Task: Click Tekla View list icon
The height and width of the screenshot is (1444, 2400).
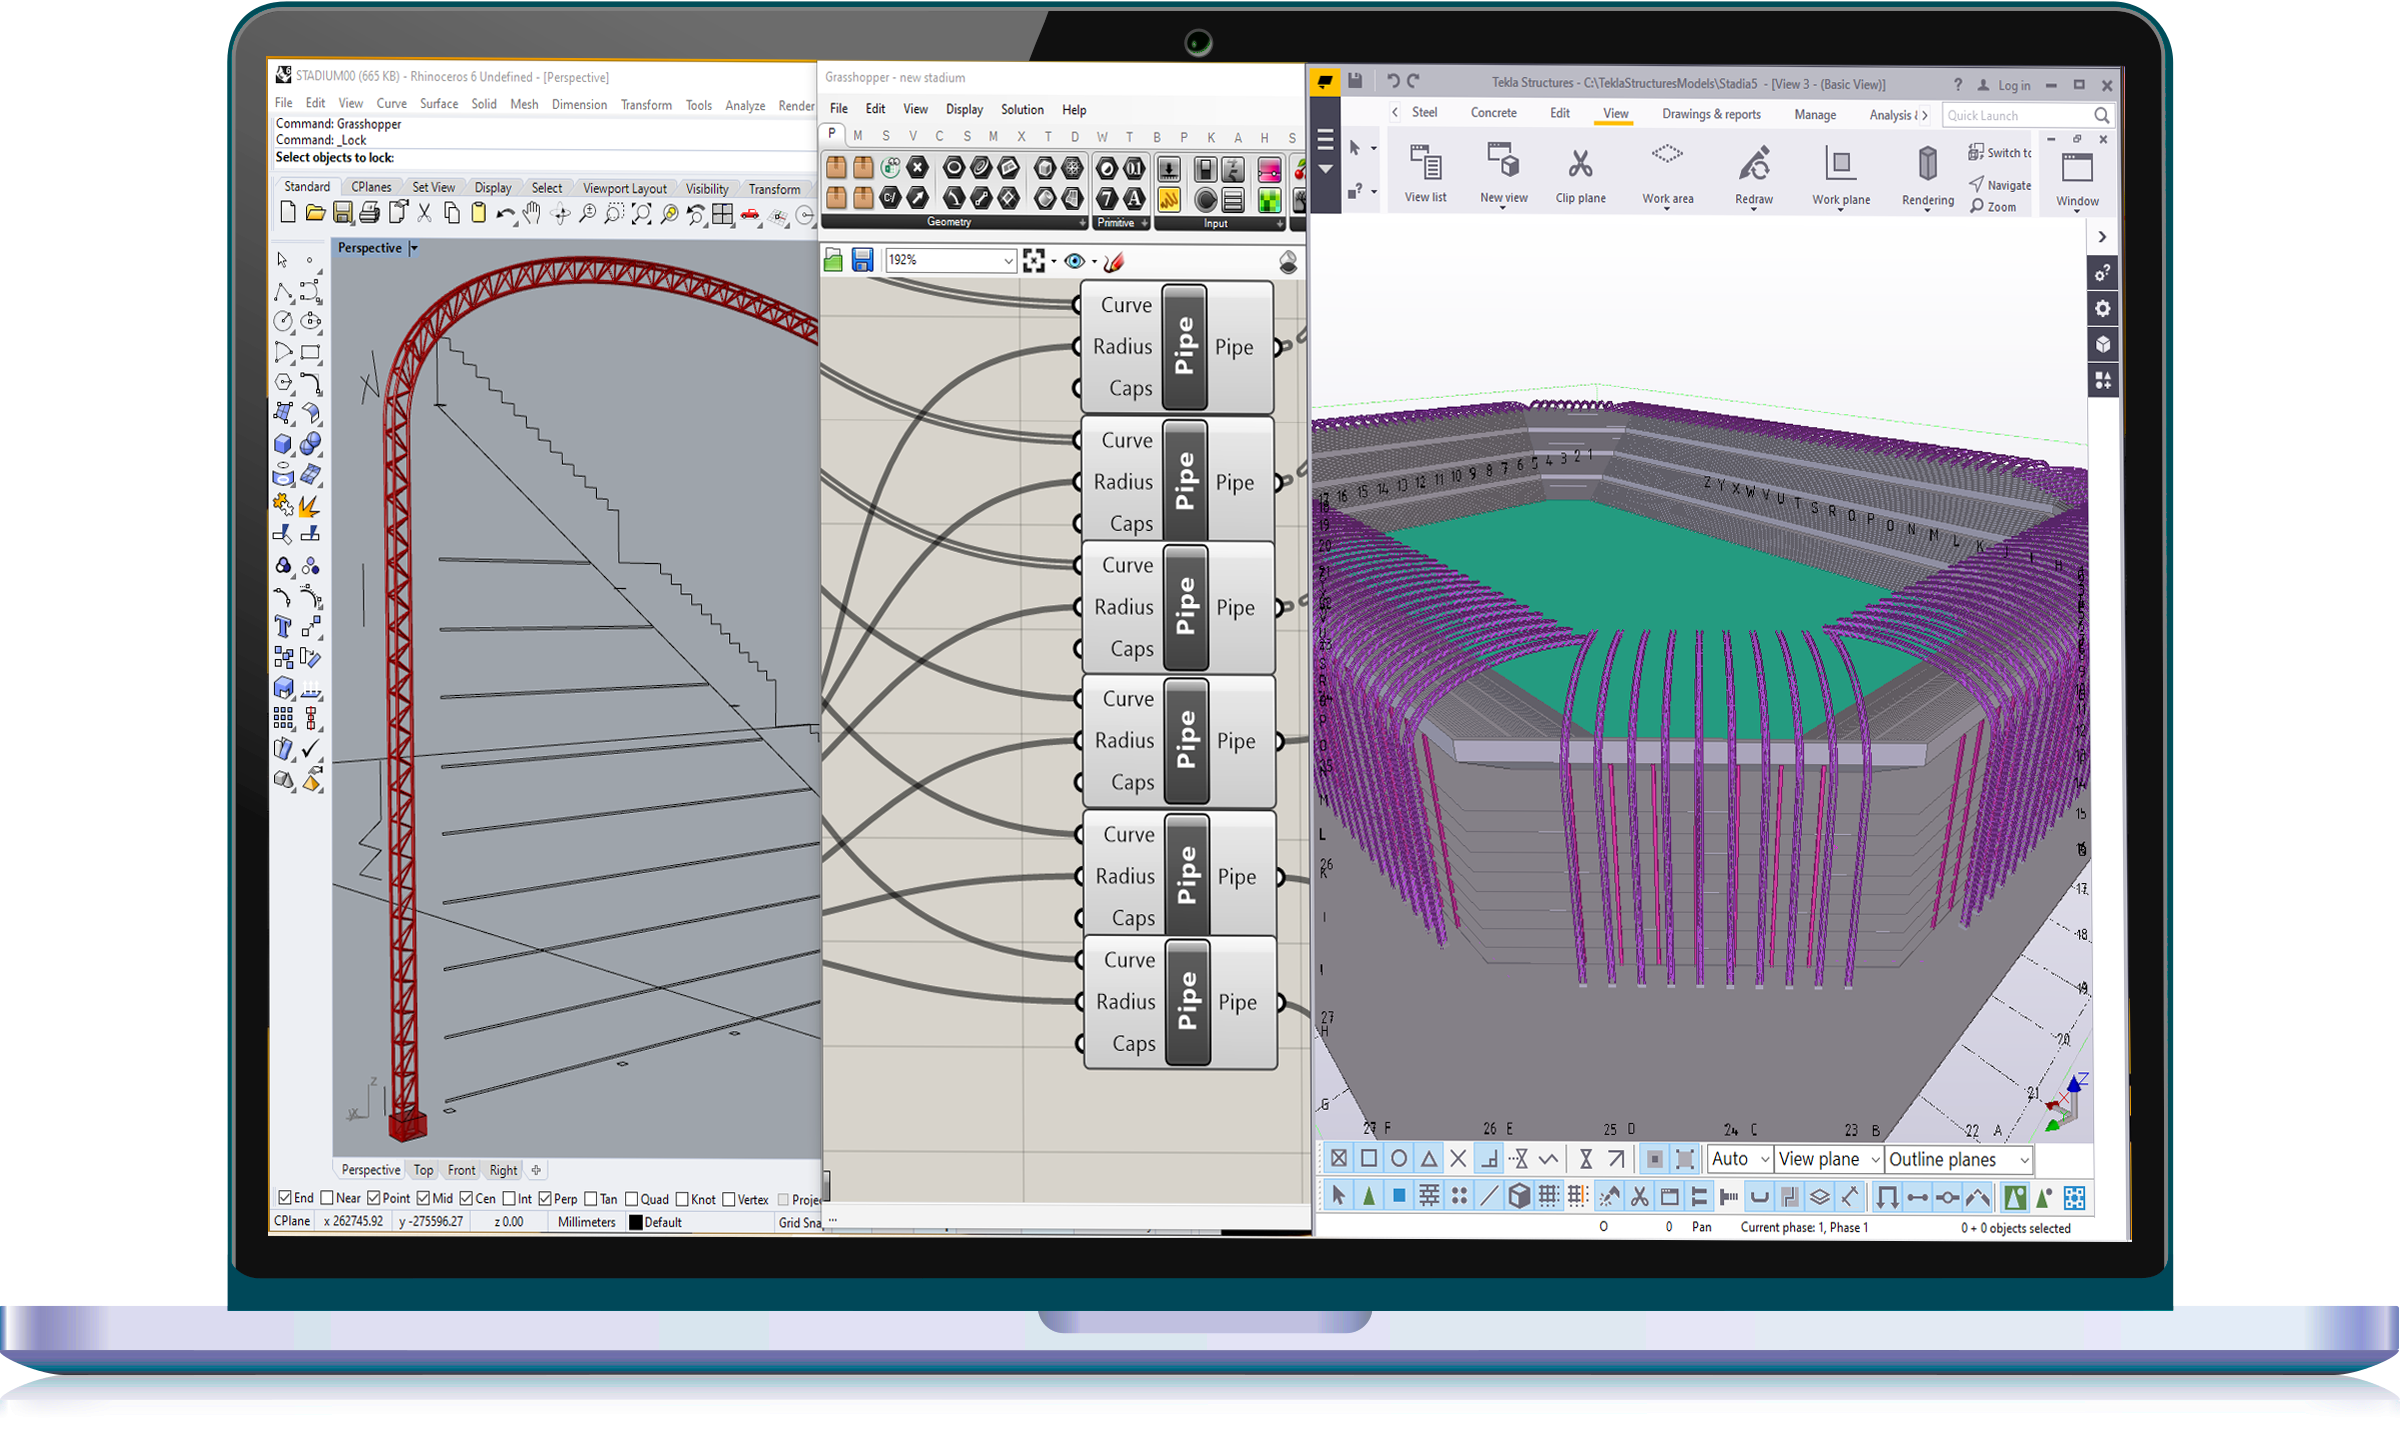Action: 1425,174
